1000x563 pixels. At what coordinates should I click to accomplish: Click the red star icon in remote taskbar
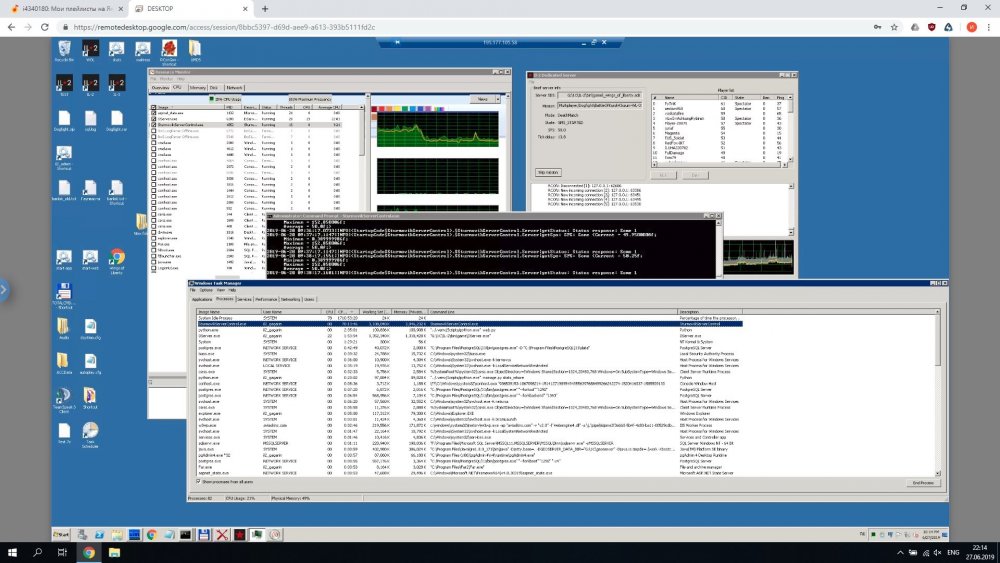239,534
